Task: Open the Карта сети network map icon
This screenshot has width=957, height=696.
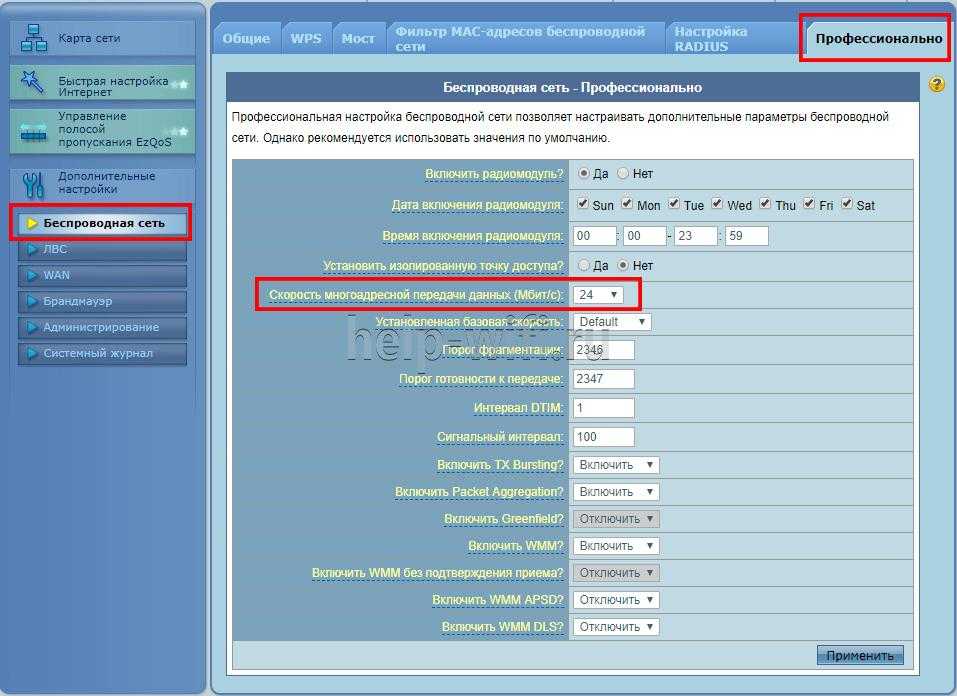Action: [33, 38]
